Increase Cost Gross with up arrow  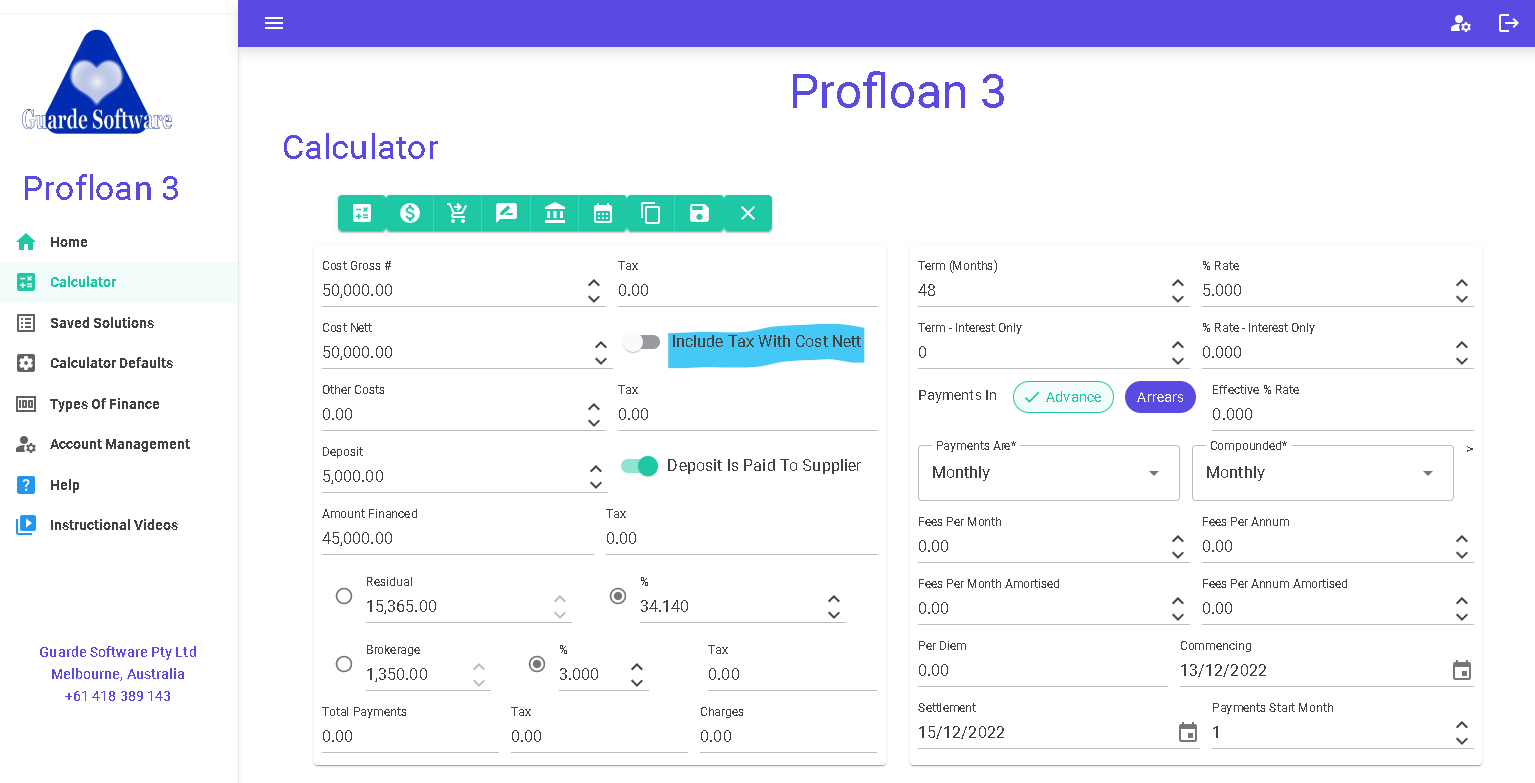click(x=594, y=283)
